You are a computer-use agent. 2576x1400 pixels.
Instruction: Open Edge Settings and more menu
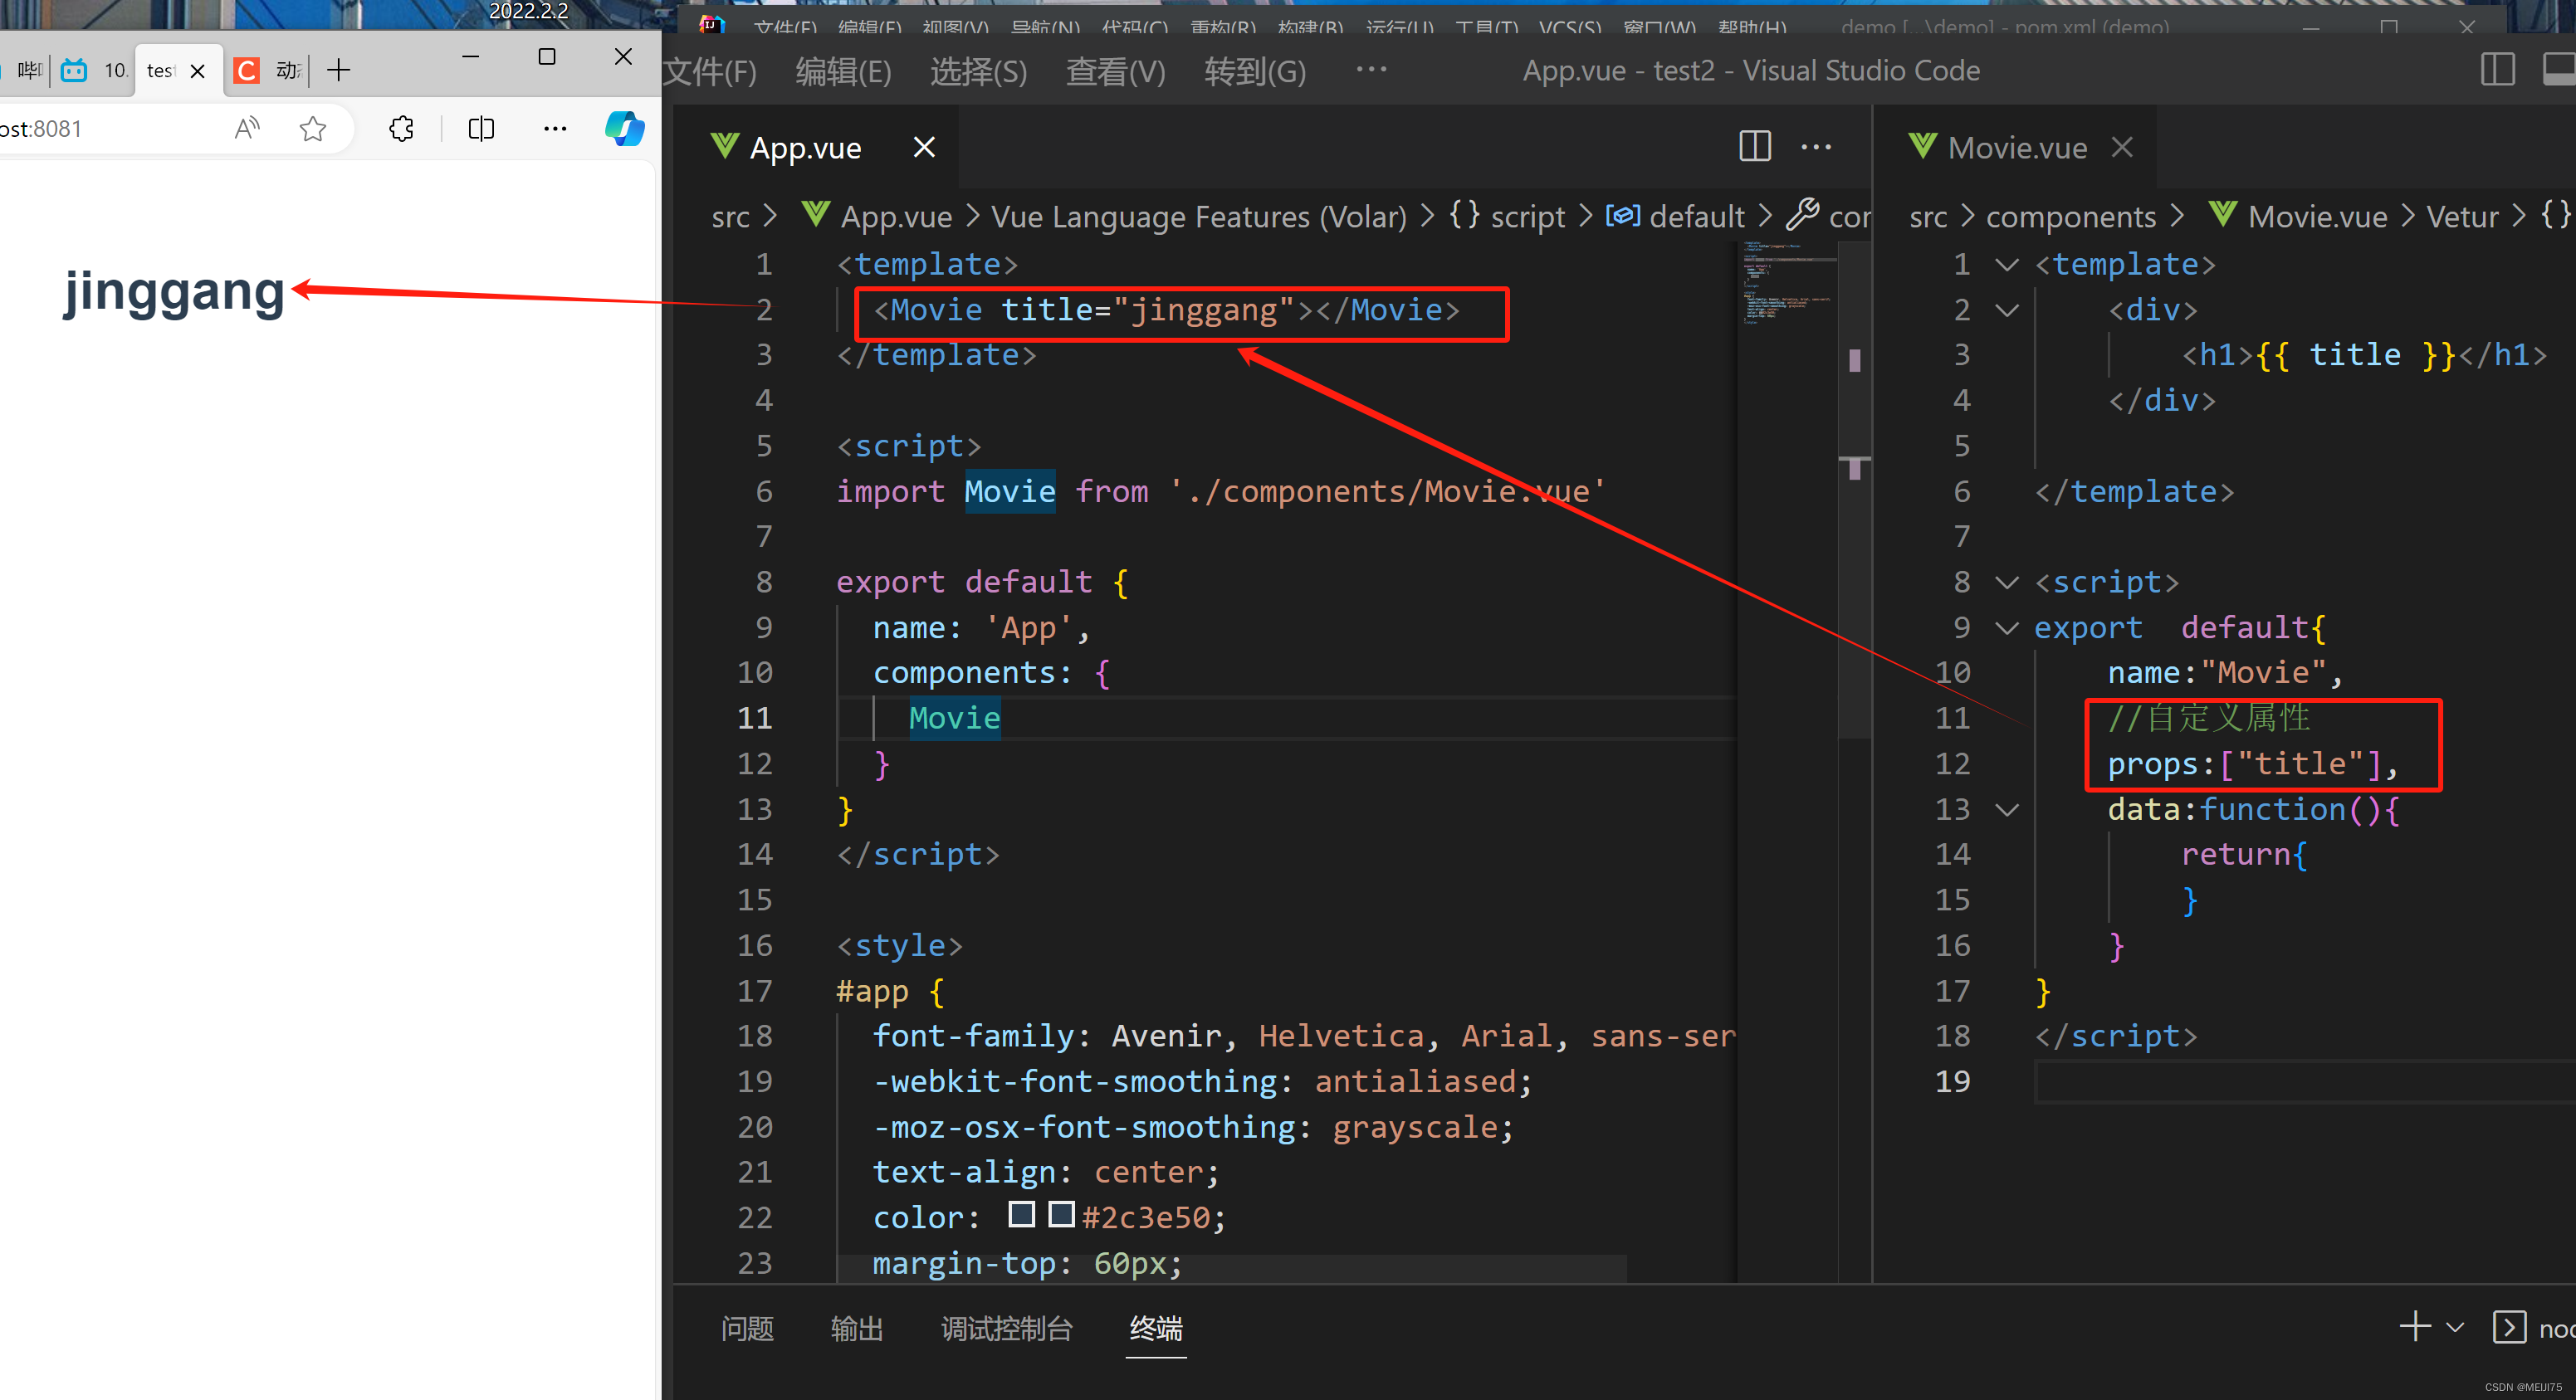pyautogui.click(x=555, y=128)
